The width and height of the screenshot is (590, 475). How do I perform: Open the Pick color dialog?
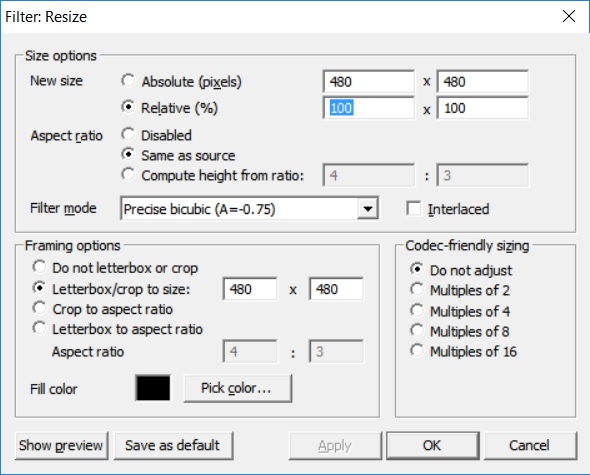pos(238,388)
